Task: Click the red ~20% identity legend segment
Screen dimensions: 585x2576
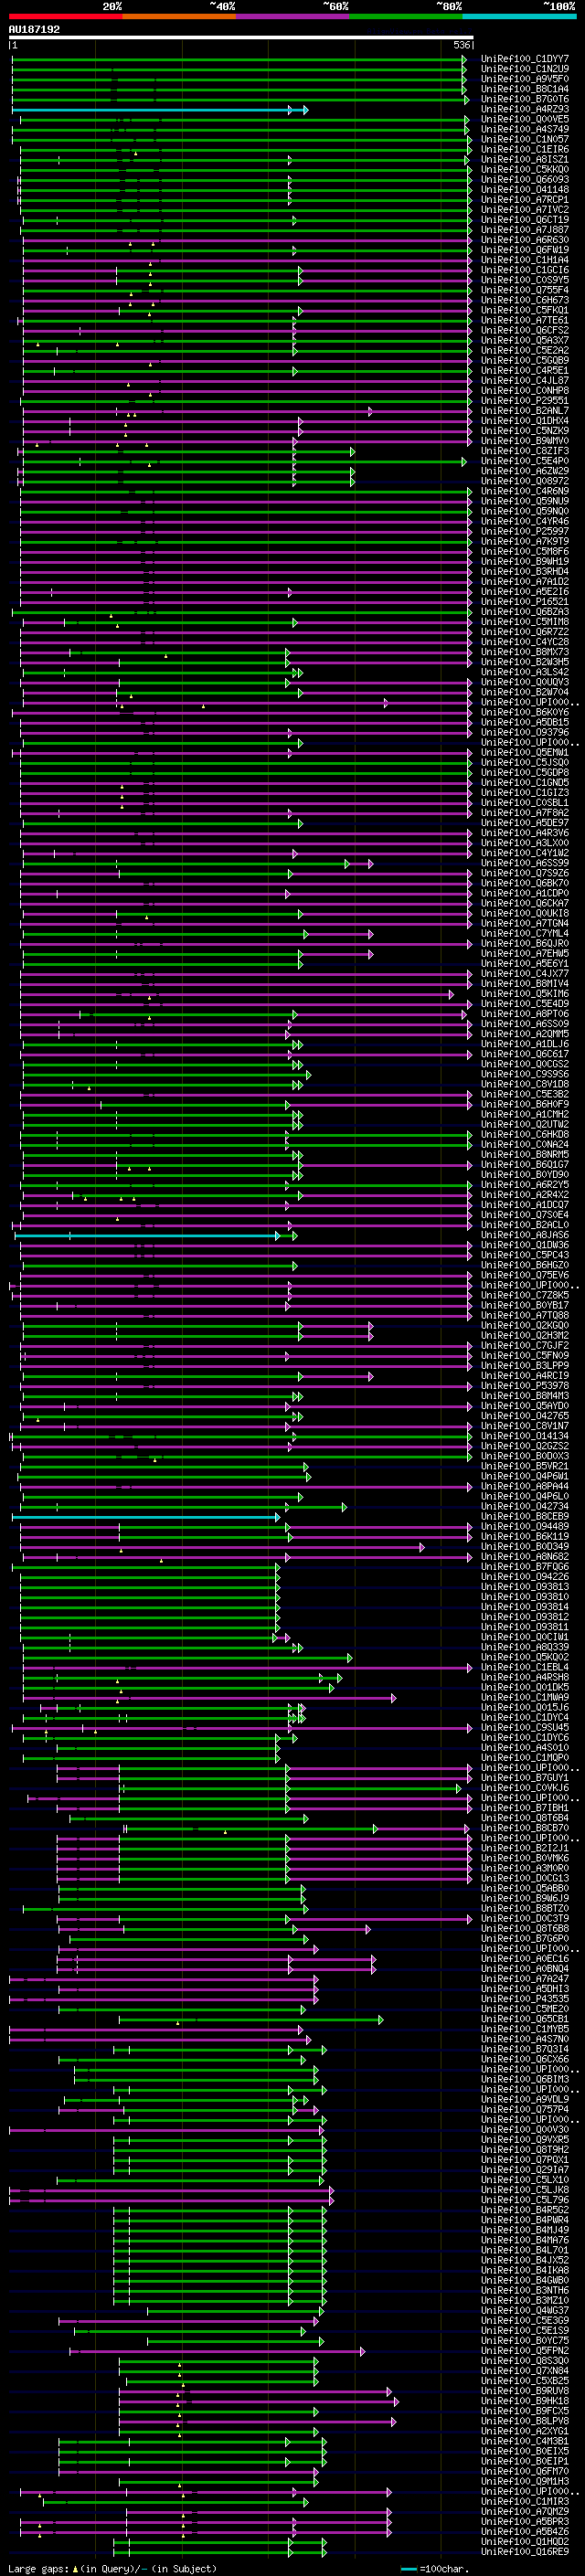Action: [65, 16]
